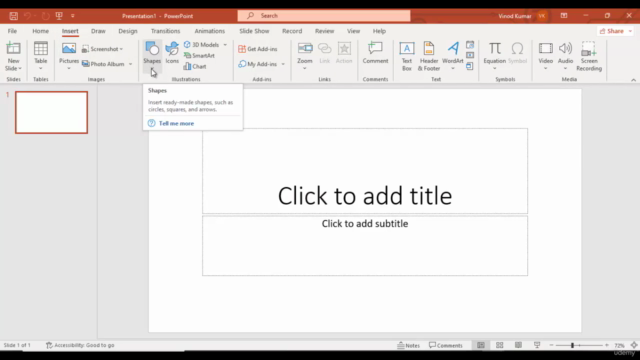Go to the Slide Show tab
The width and height of the screenshot is (640, 360).
click(x=254, y=31)
